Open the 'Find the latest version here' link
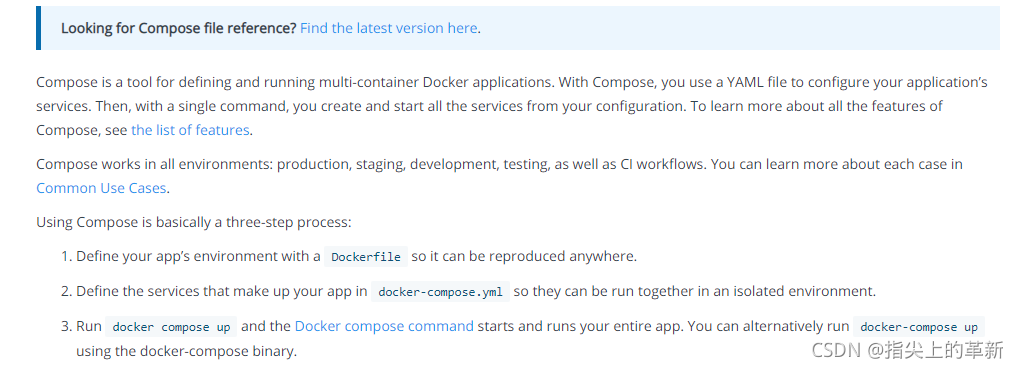 (388, 29)
